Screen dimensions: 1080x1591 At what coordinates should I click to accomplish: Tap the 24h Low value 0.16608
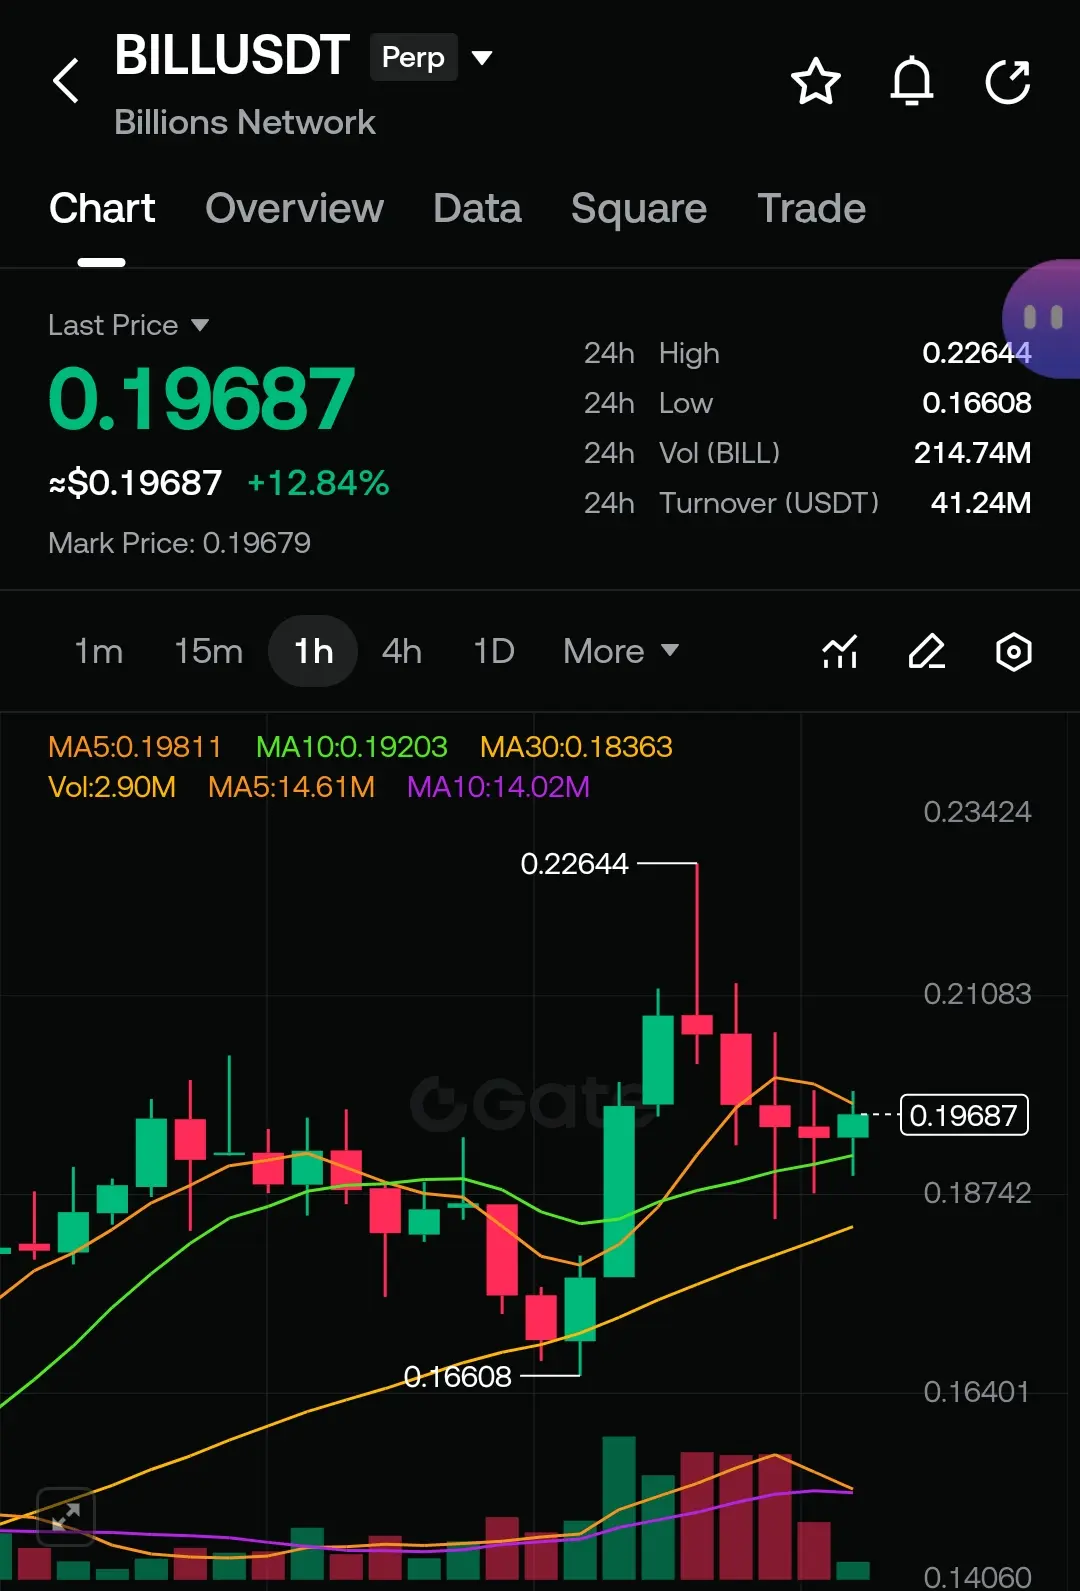pyautogui.click(x=977, y=403)
